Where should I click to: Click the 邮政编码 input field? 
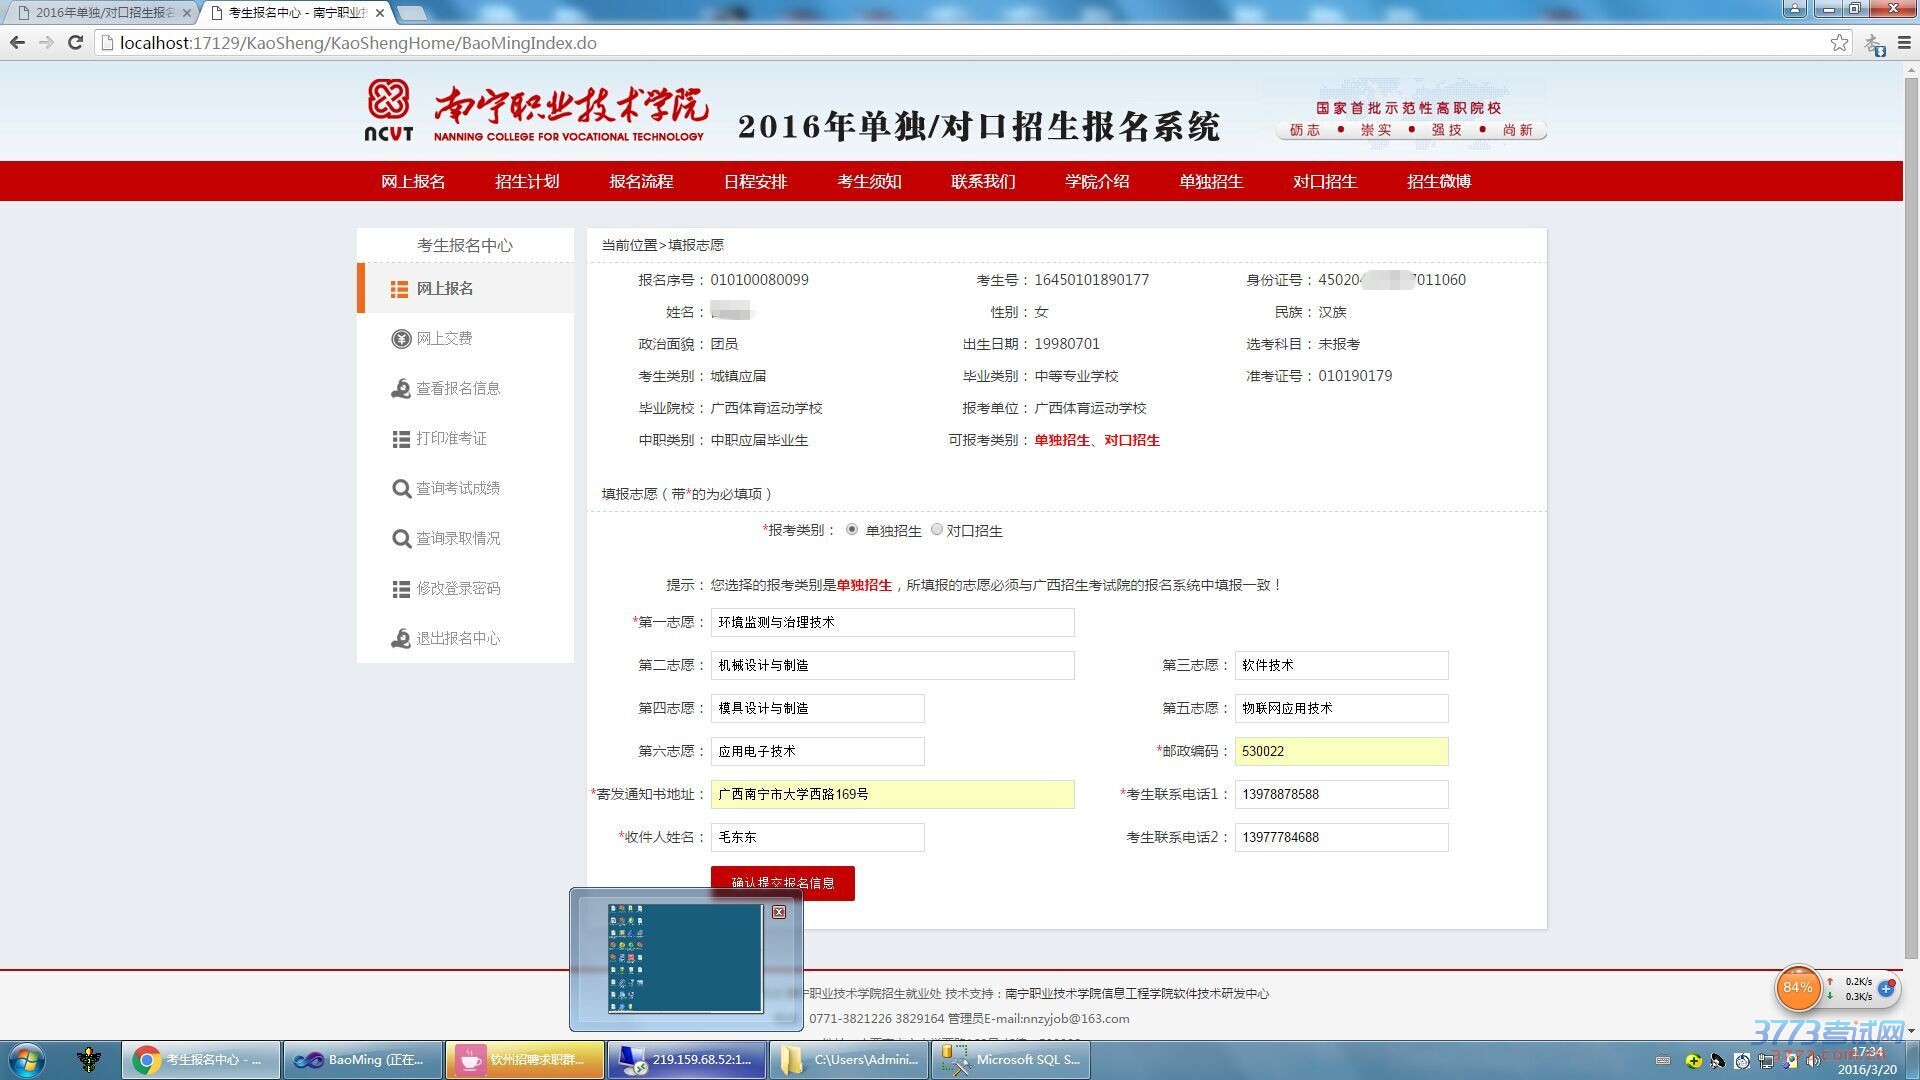click(x=1340, y=751)
